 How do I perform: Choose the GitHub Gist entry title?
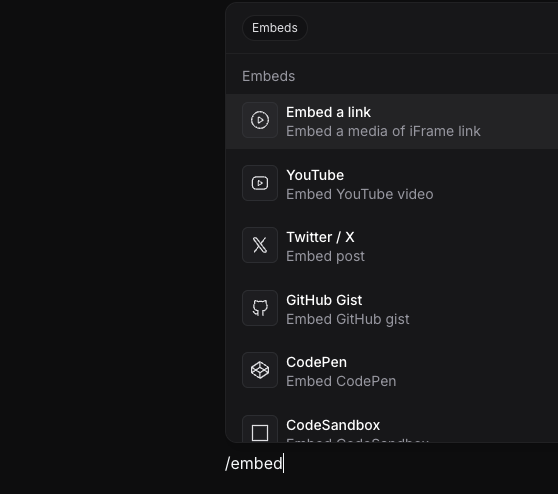coord(324,300)
